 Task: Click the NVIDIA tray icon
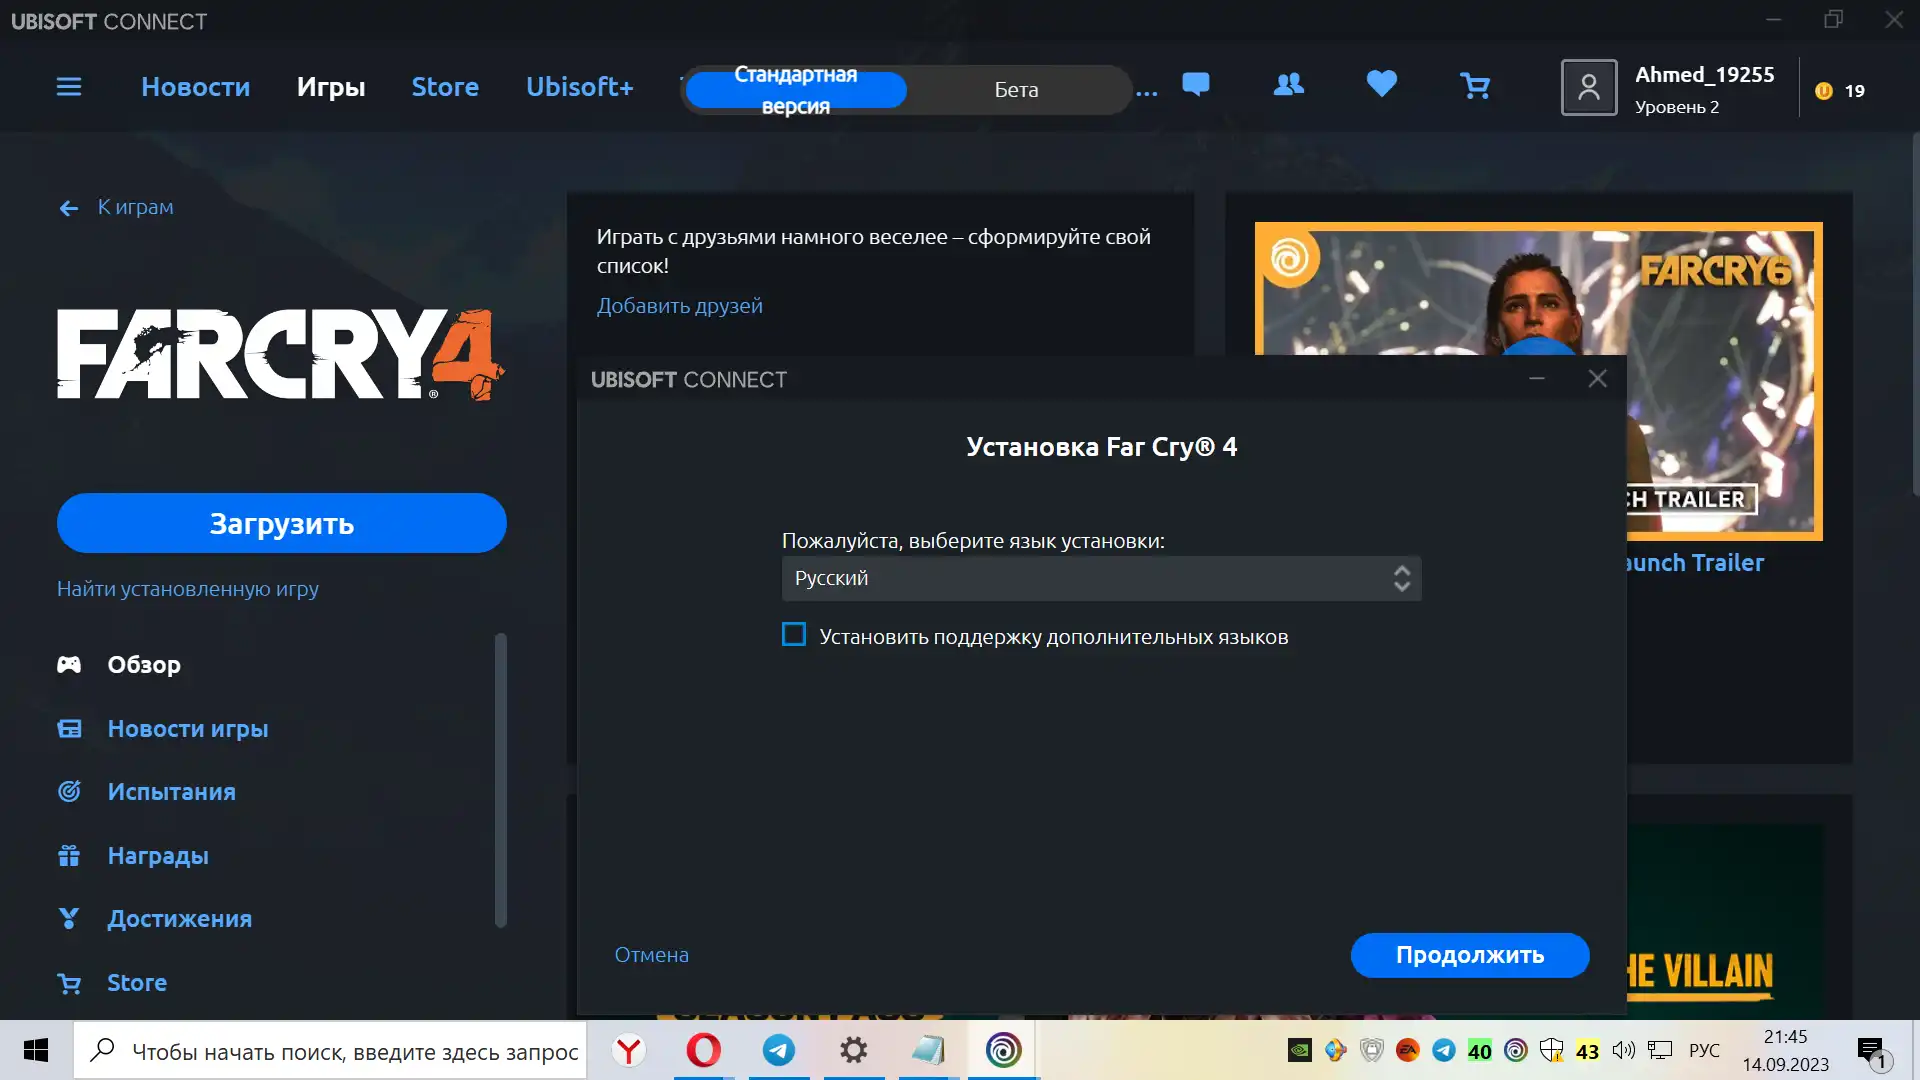coord(1300,1050)
